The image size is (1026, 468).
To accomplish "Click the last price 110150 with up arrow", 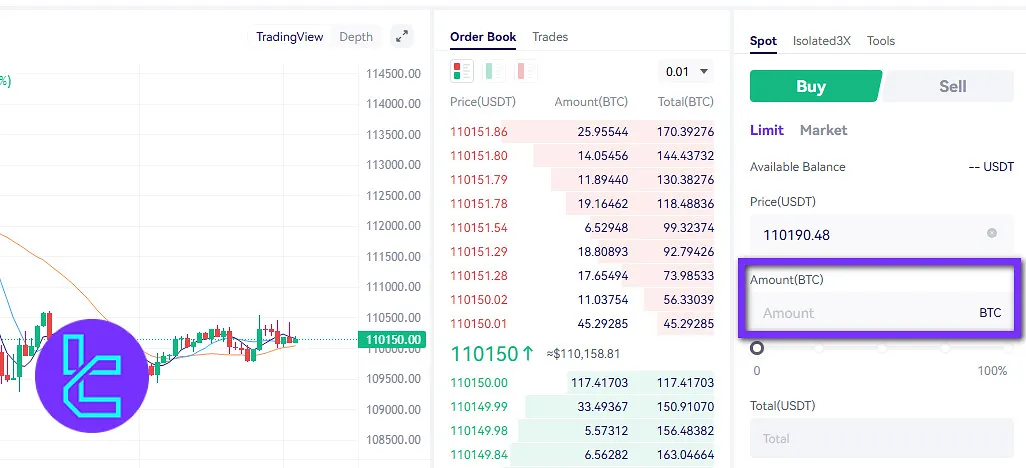I will click(x=493, y=354).
